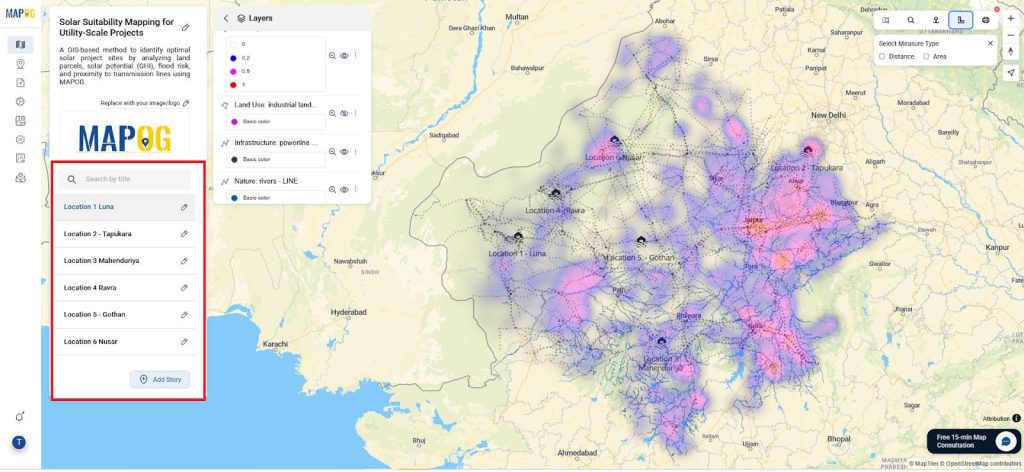
Task: Open more options for the heatmap legend layer
Action: [x=355, y=56]
